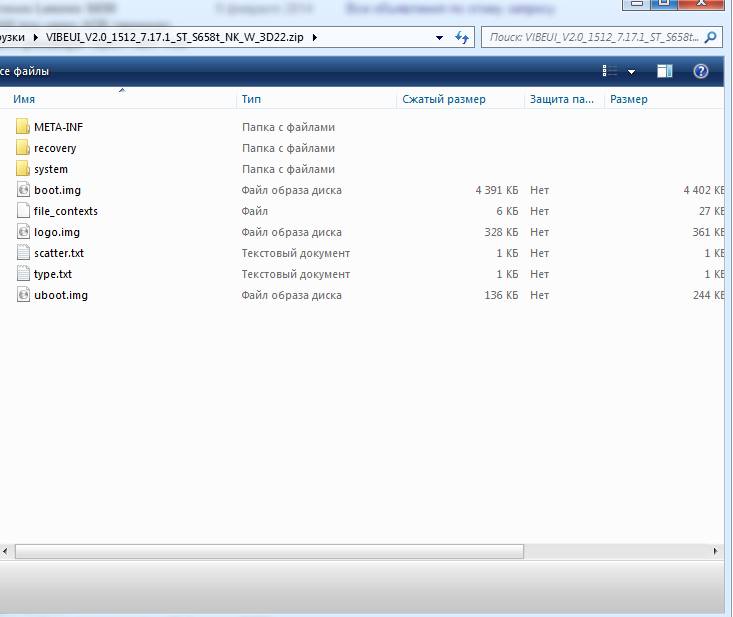Image resolution: width=733 pixels, height=617 pixels.
Task: Click the recovery folder icon
Action: tap(22, 147)
